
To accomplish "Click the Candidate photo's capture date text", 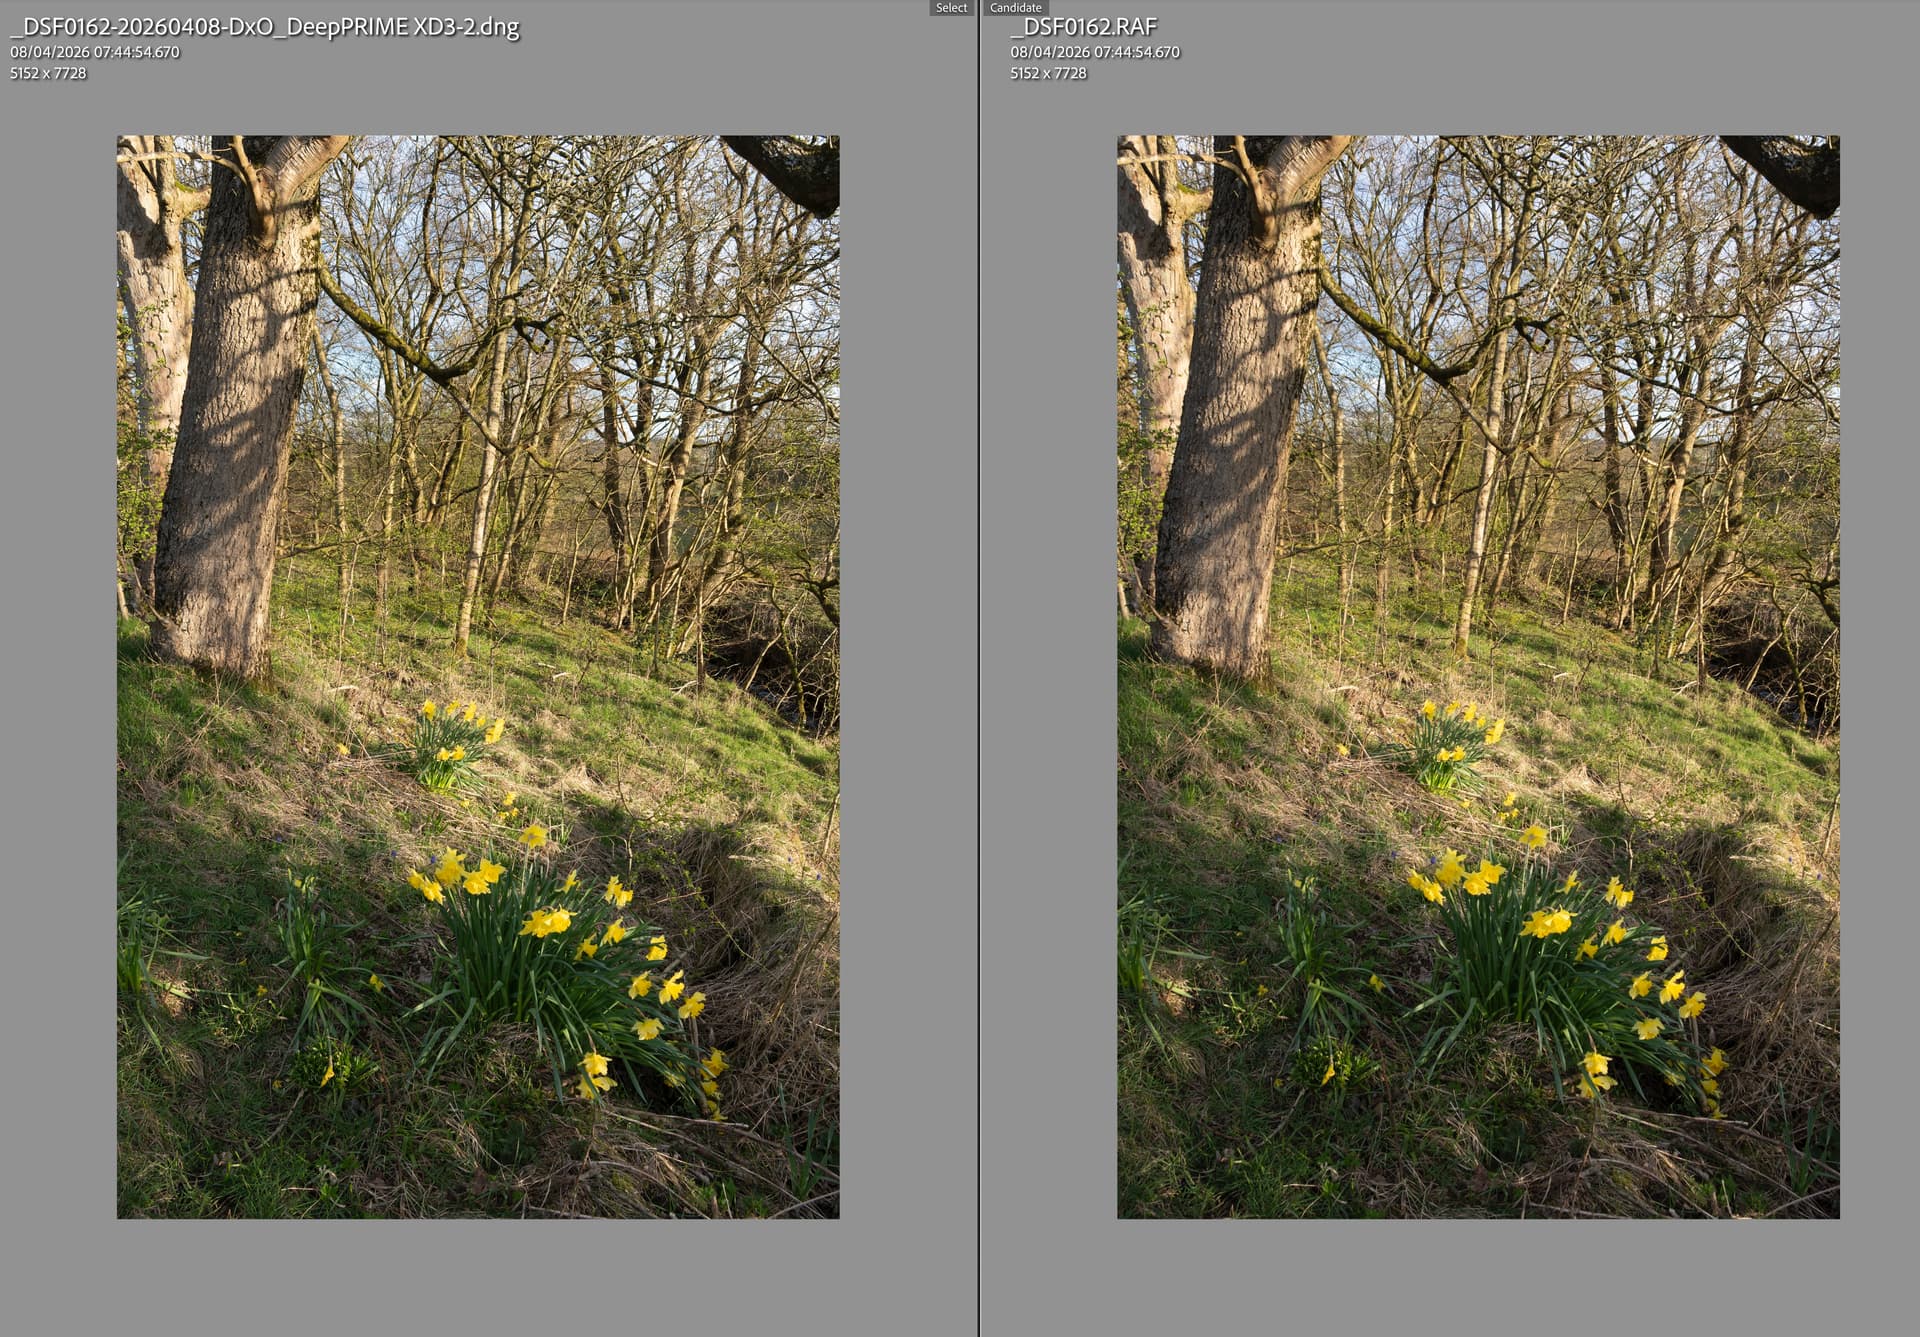I will [x=1095, y=52].
